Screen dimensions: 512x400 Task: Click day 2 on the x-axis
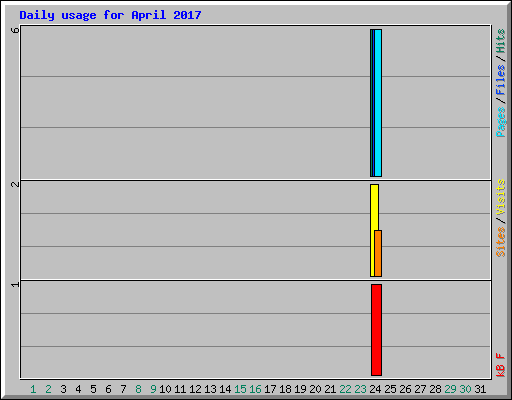coord(48,389)
